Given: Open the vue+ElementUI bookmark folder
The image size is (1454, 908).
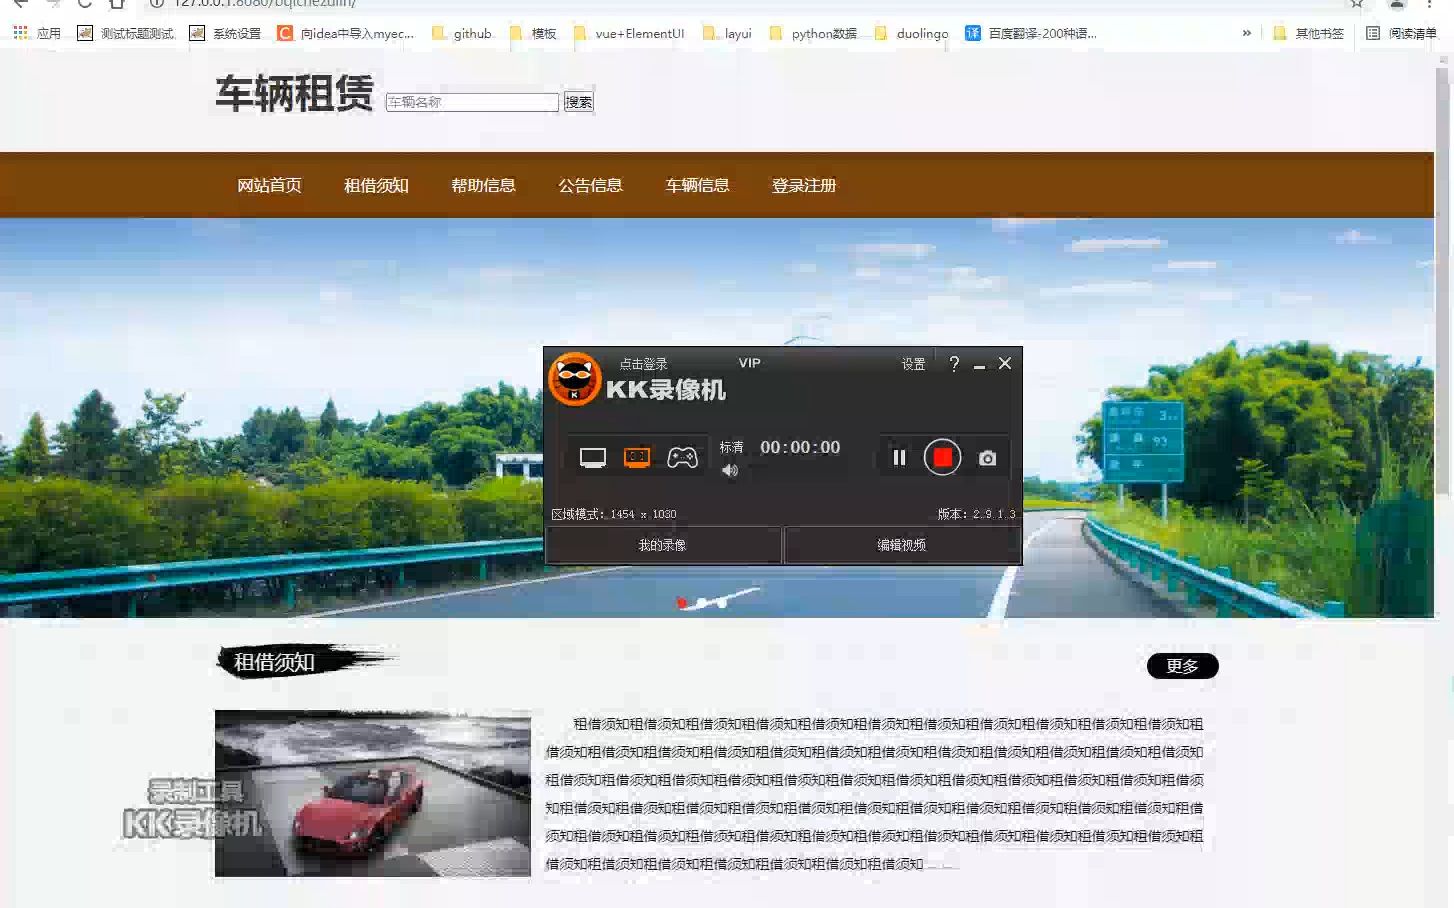Looking at the screenshot, I should 629,33.
